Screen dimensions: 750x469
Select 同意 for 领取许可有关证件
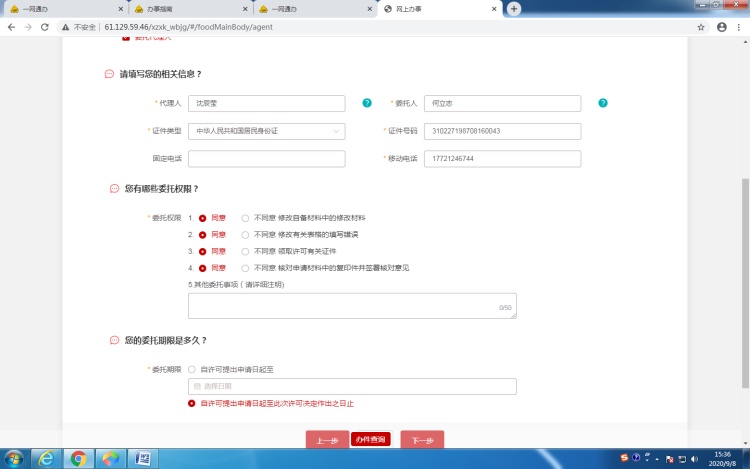click(203, 251)
